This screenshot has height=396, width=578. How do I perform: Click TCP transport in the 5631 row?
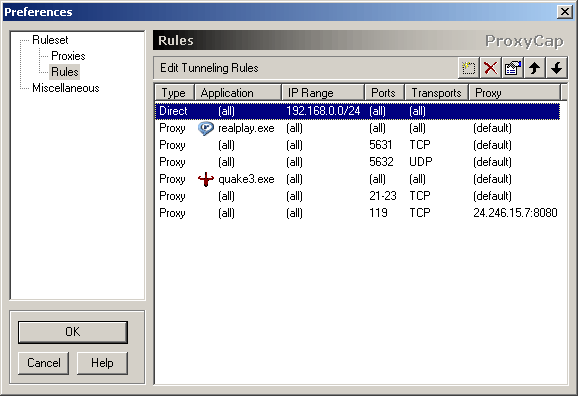419,145
